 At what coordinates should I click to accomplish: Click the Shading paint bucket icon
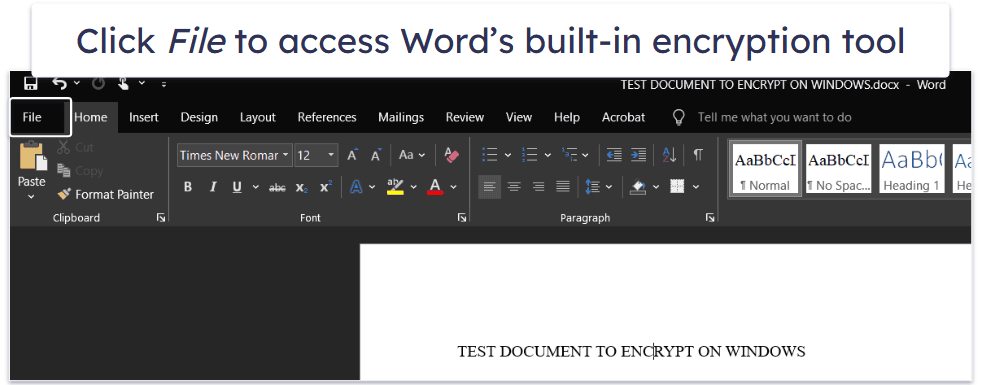[638, 187]
